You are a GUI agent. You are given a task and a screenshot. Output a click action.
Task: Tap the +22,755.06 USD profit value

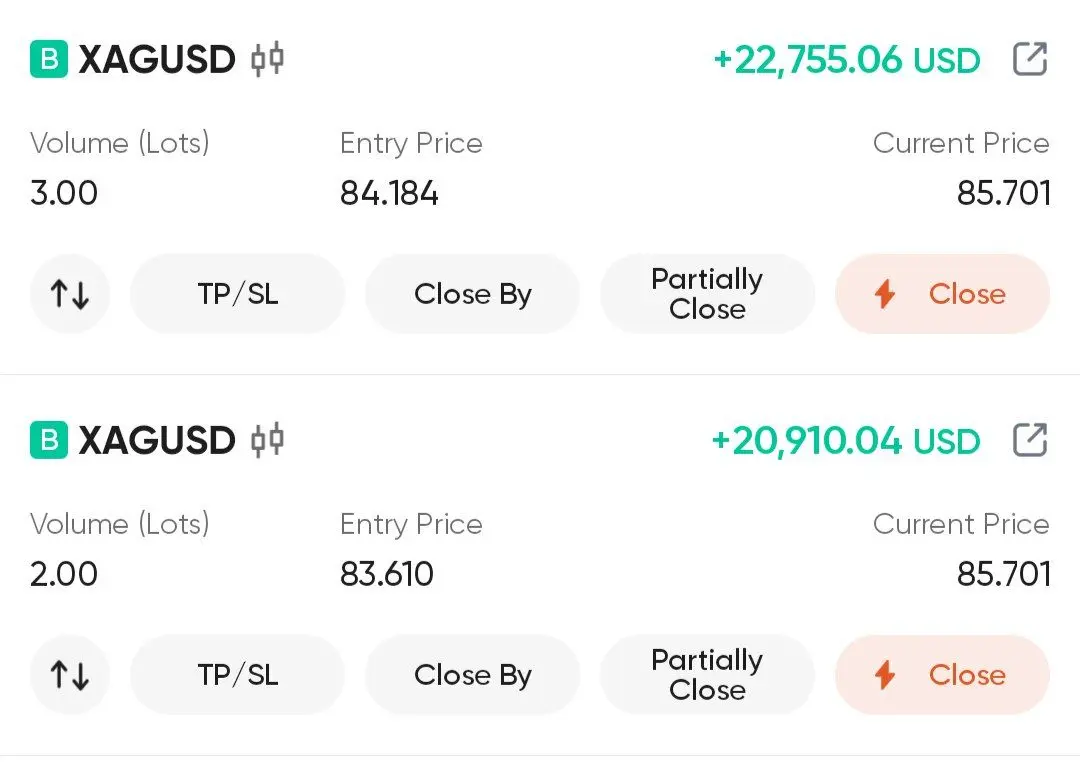tap(846, 60)
